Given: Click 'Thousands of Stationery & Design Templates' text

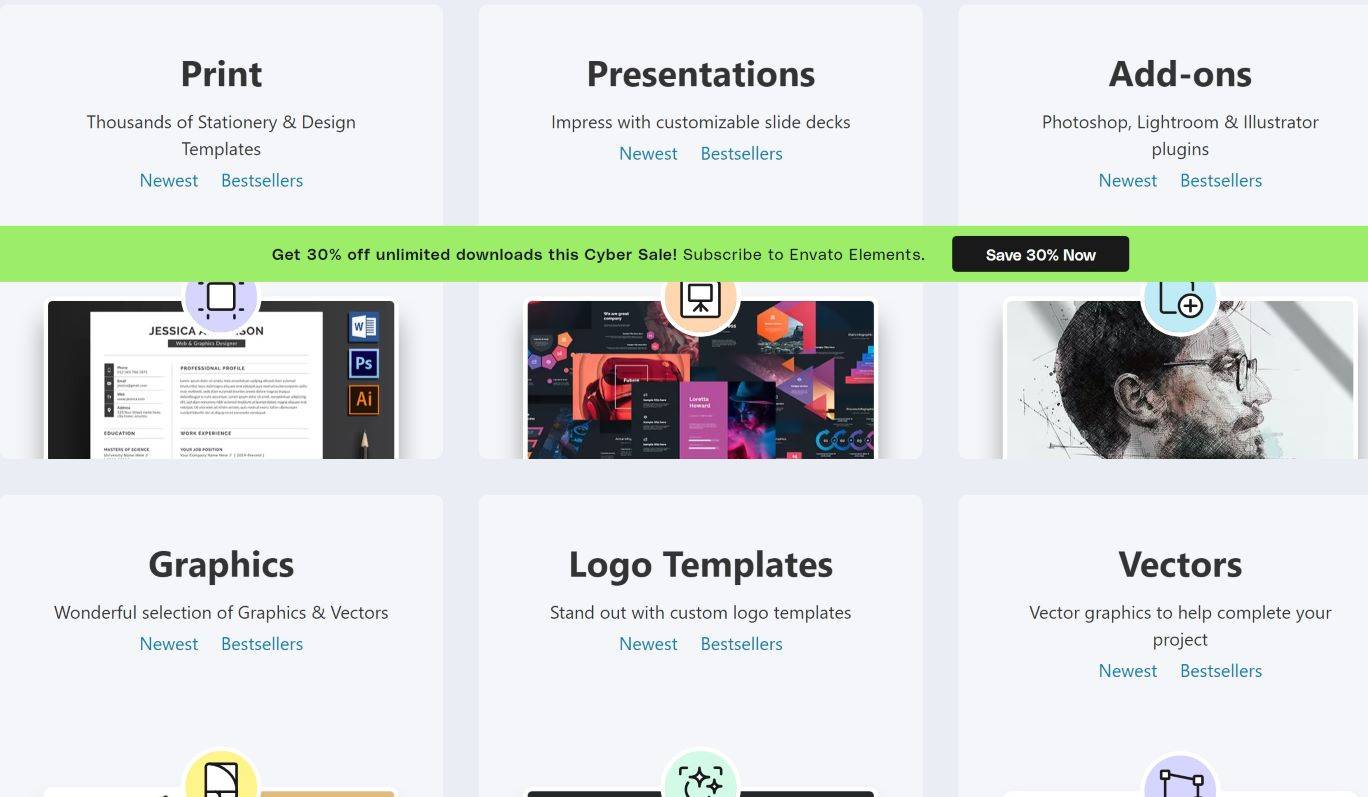Looking at the screenshot, I should pyautogui.click(x=221, y=136).
